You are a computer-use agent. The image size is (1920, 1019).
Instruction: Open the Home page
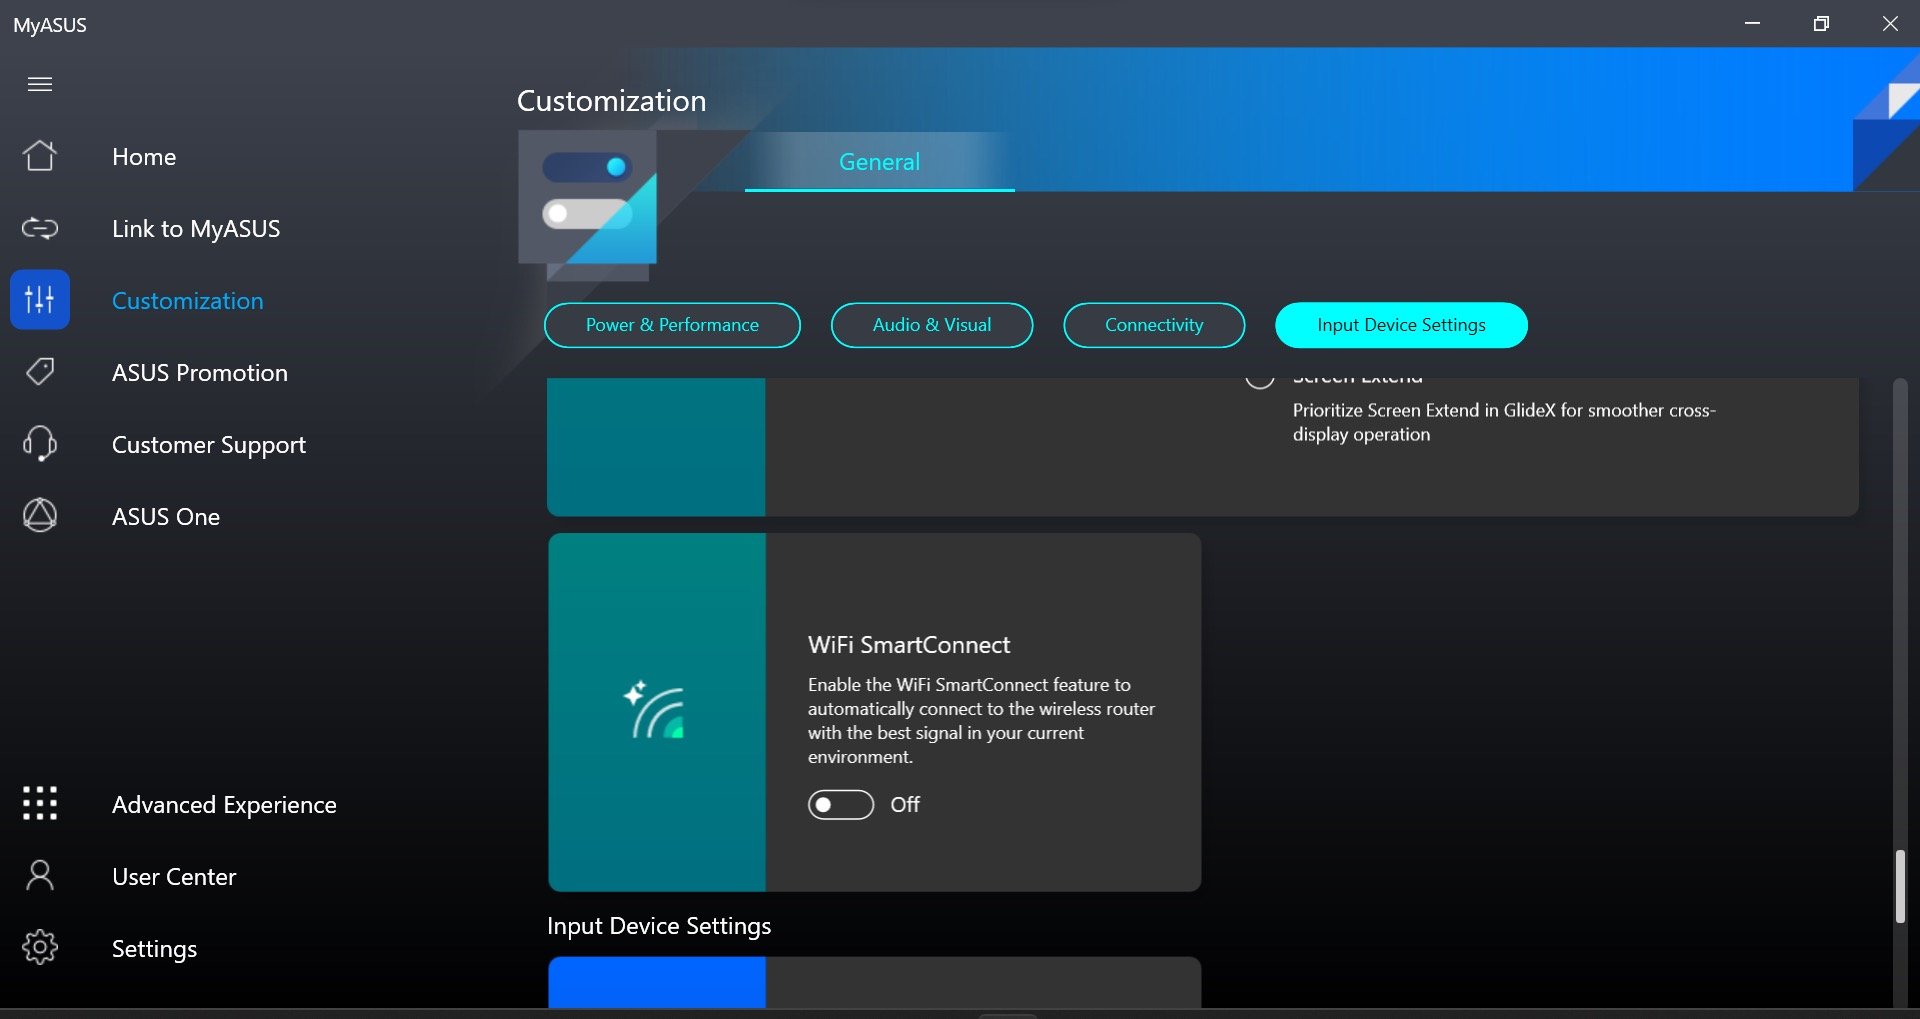pos(144,157)
